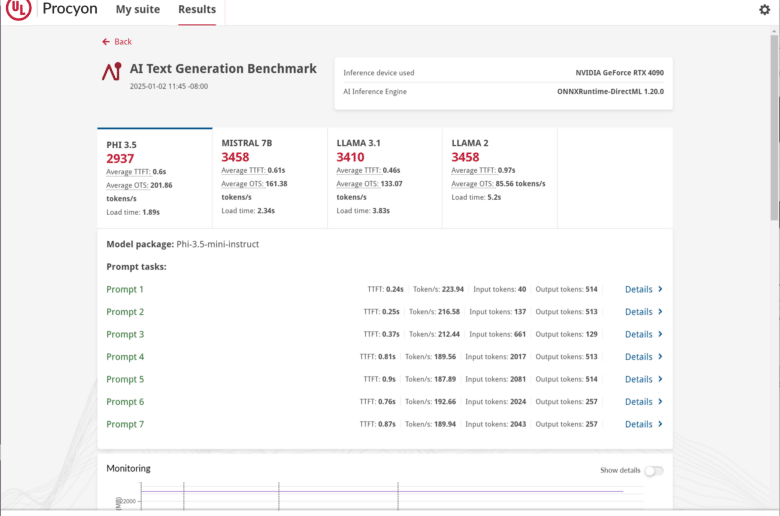Click the AI Text Generation Benchmark title
Screen dimensions: 780x516
(x=223, y=69)
